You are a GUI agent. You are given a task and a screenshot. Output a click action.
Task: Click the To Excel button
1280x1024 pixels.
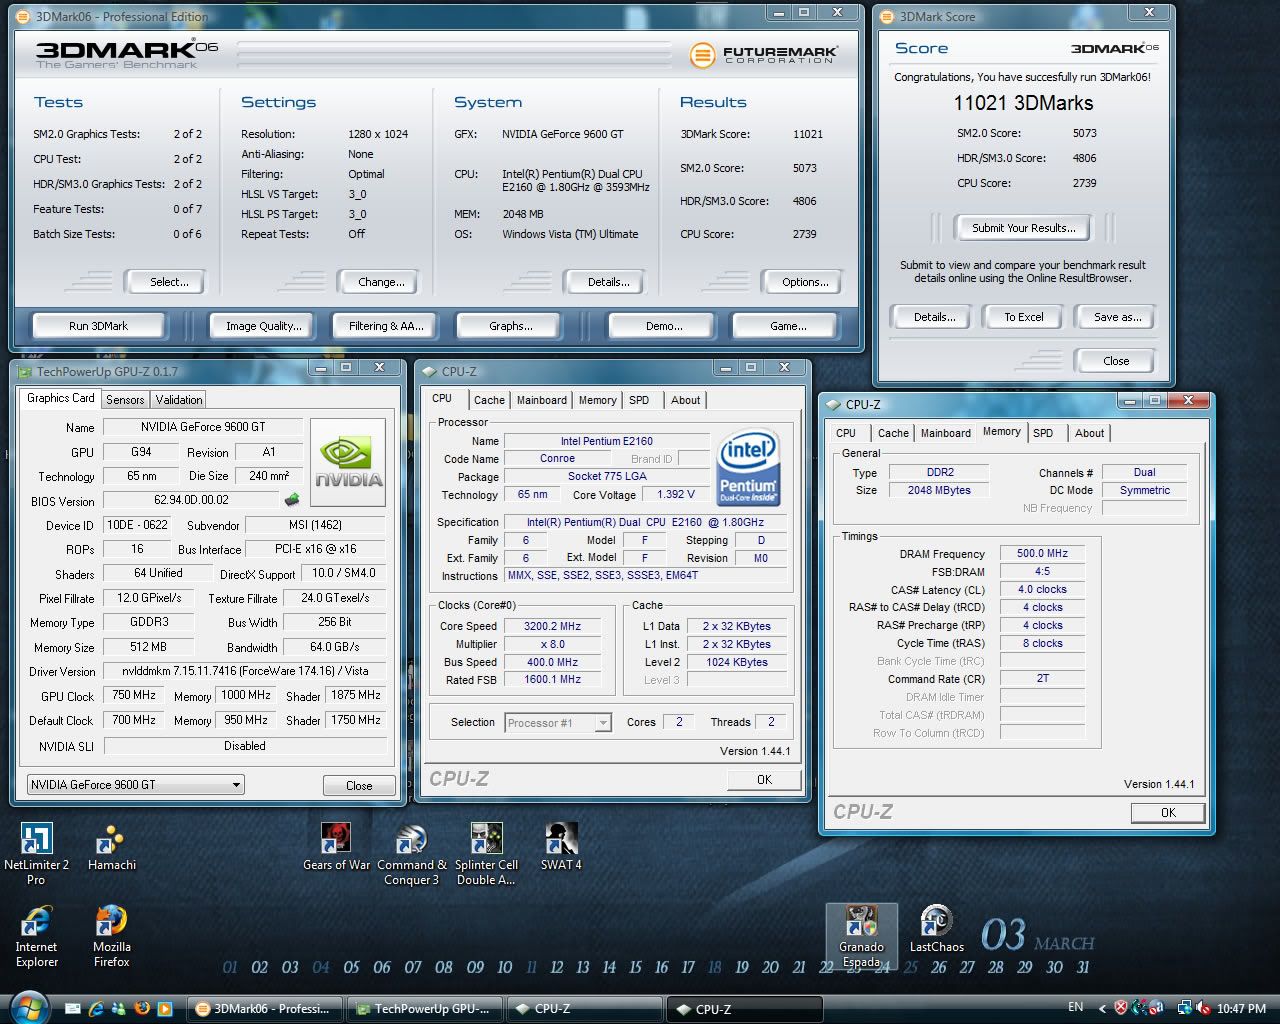coord(1023,317)
